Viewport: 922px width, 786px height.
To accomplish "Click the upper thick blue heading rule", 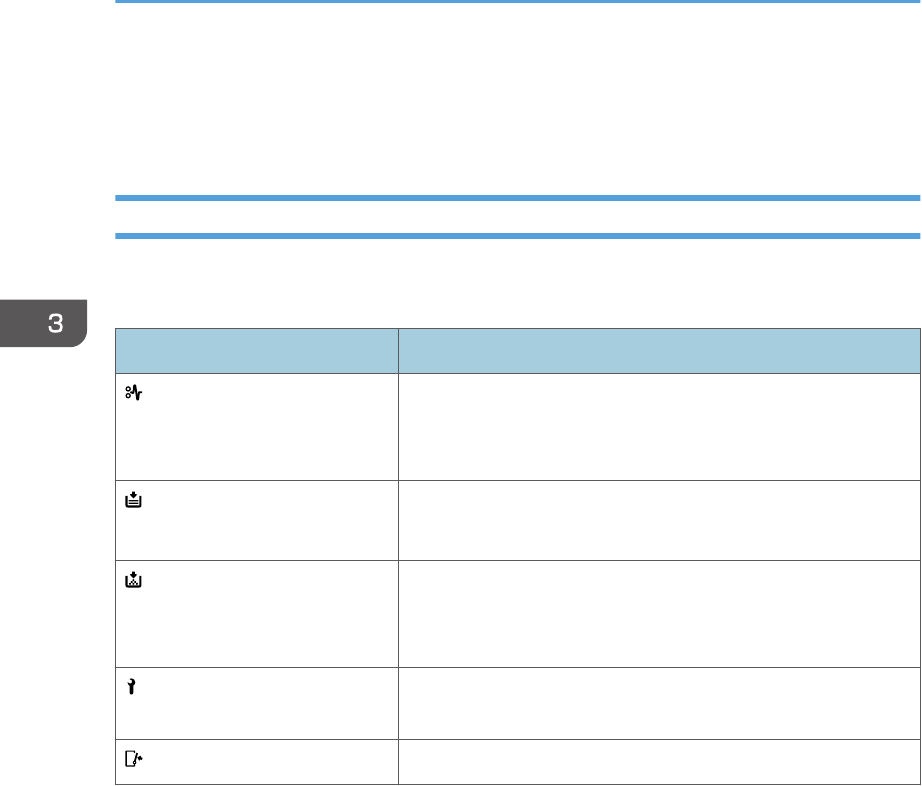I will click(517, 198).
